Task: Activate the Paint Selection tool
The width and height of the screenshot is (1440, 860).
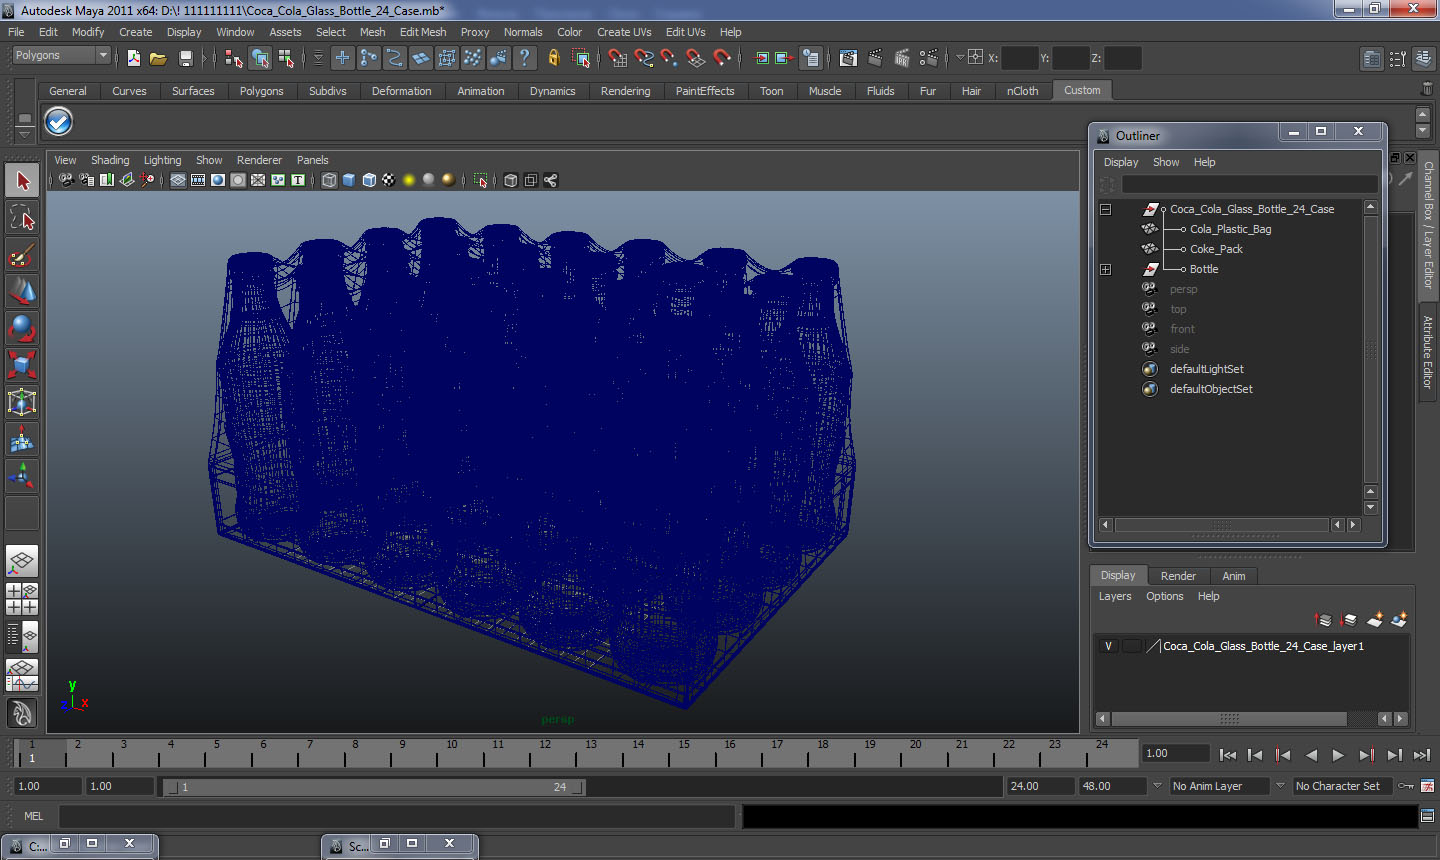Action: click(x=22, y=255)
